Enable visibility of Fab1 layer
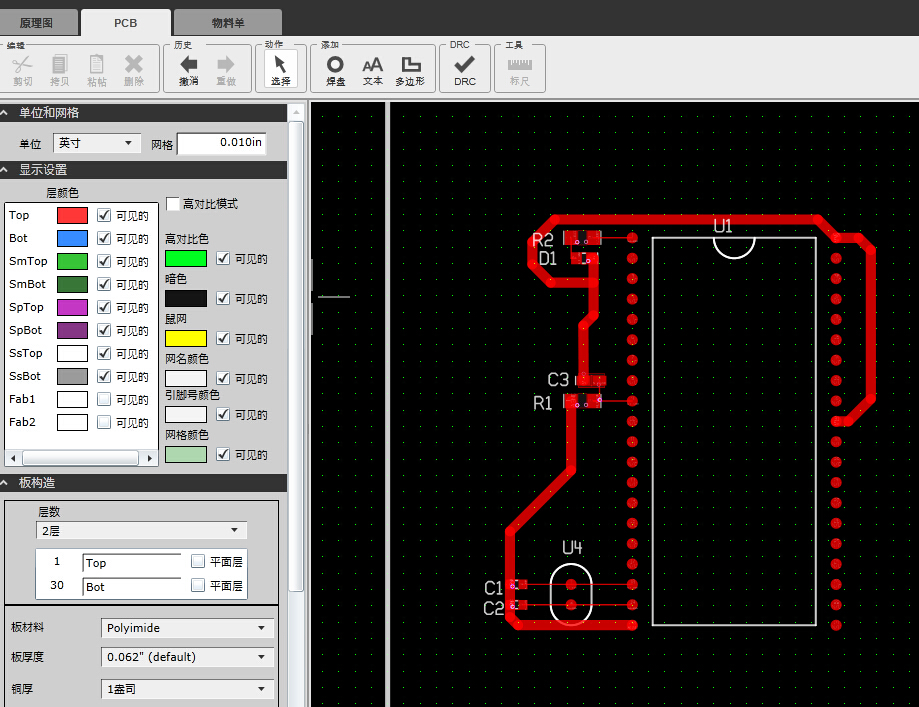919x707 pixels. (104, 399)
